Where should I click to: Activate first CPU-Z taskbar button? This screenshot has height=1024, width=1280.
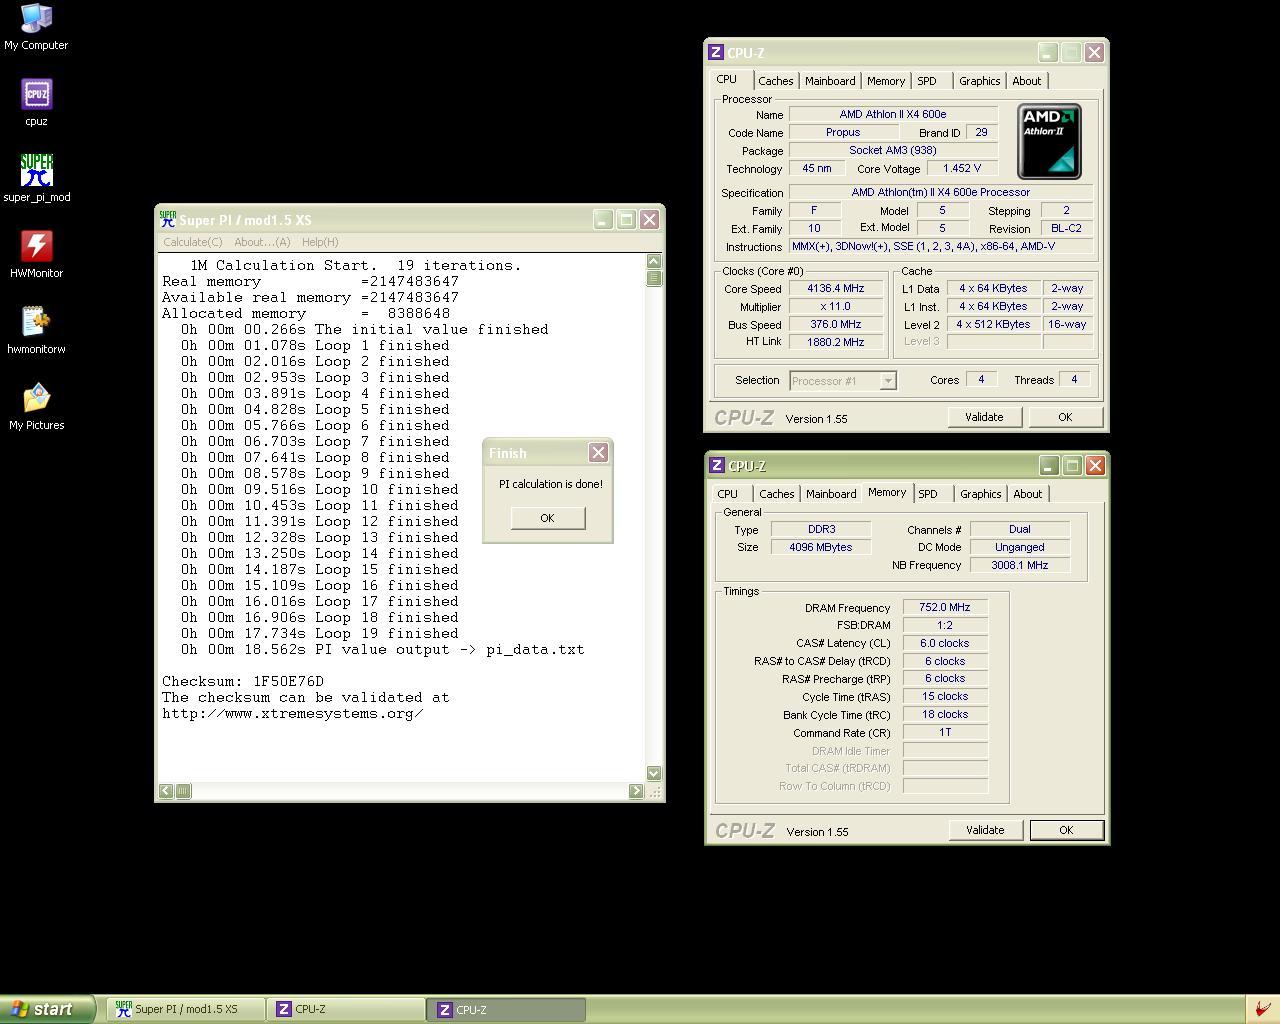point(346,1010)
